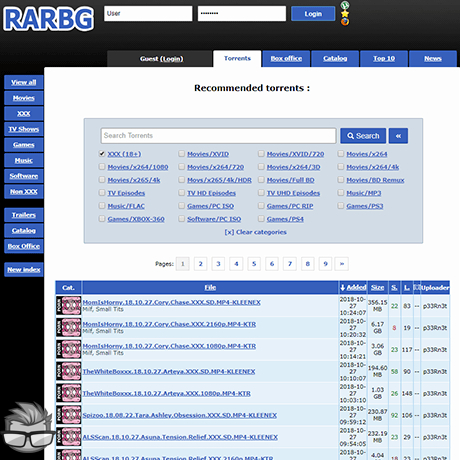Click New index in the sidebar

[24, 270]
